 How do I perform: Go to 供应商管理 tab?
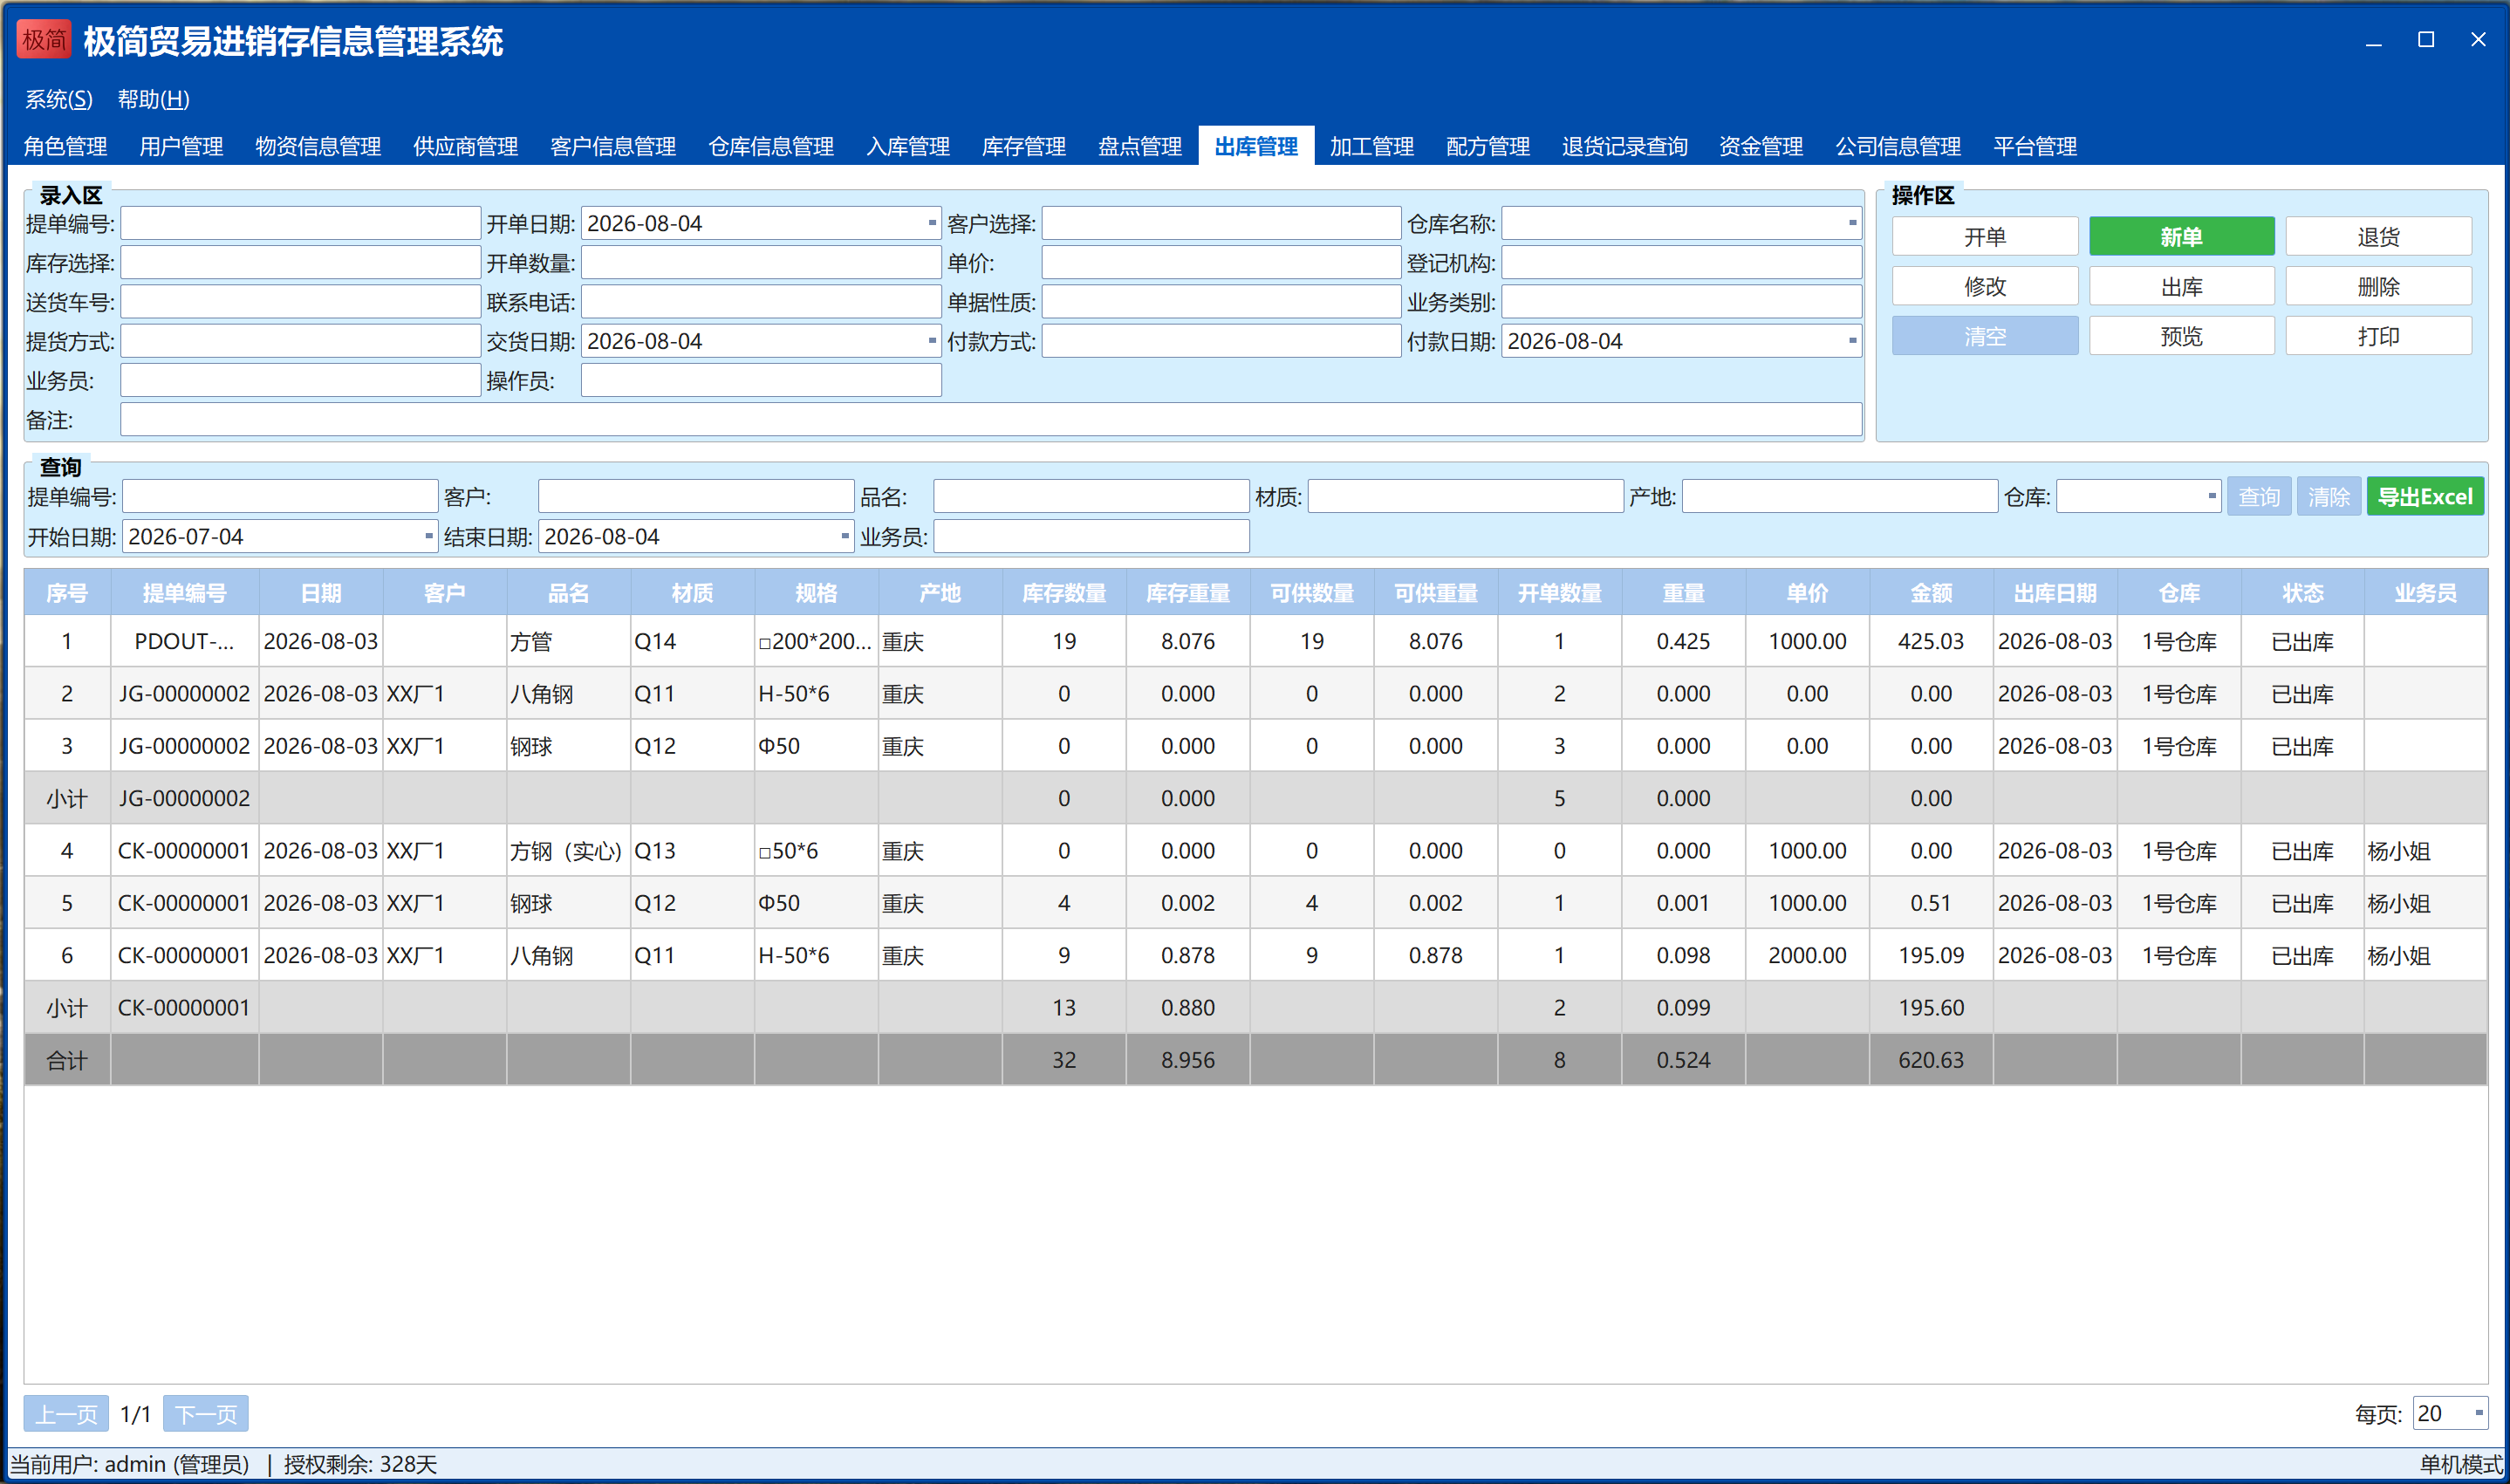click(465, 146)
